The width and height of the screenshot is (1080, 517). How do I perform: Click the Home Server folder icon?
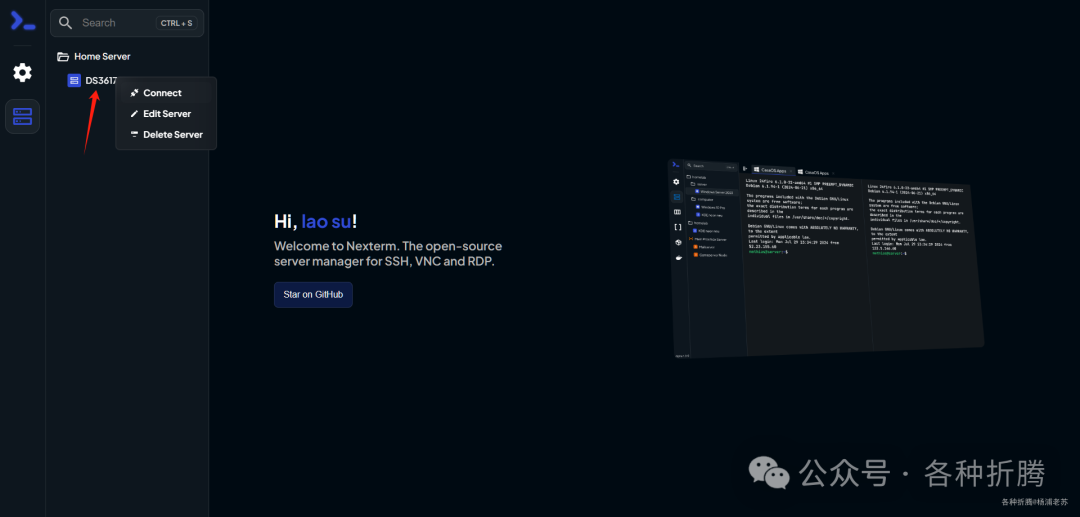tap(63, 56)
